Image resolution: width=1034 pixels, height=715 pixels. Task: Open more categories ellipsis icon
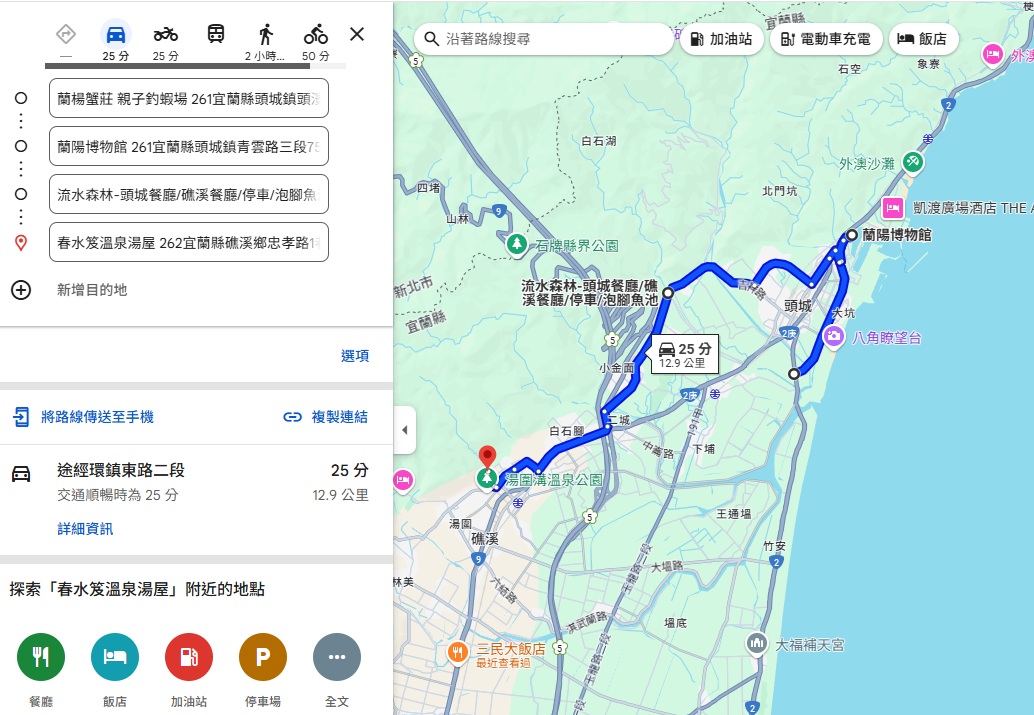point(336,657)
